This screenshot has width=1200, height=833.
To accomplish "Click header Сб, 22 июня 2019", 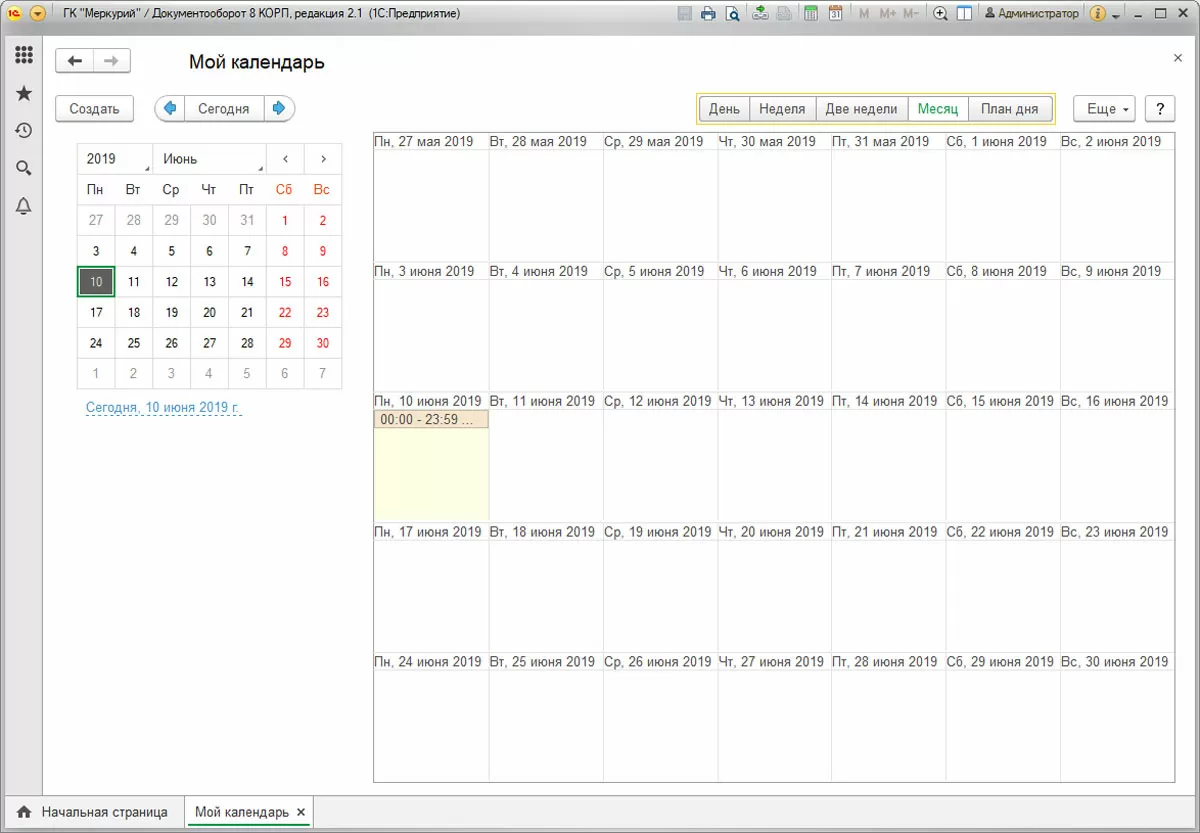I will (1000, 532).
